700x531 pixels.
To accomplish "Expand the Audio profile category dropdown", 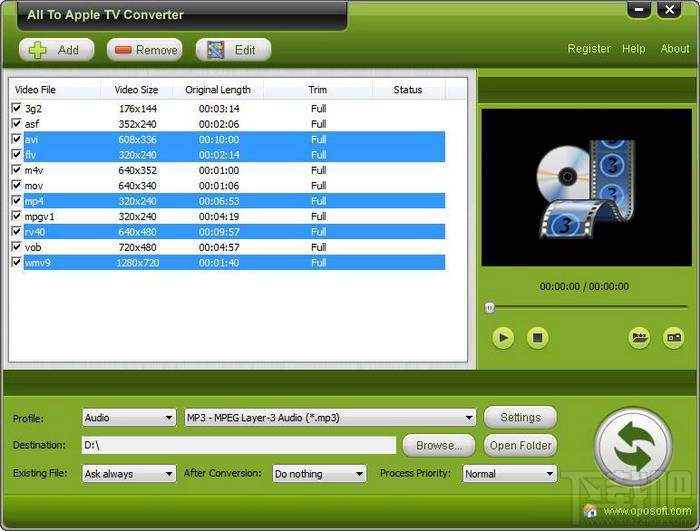I will point(129,418).
